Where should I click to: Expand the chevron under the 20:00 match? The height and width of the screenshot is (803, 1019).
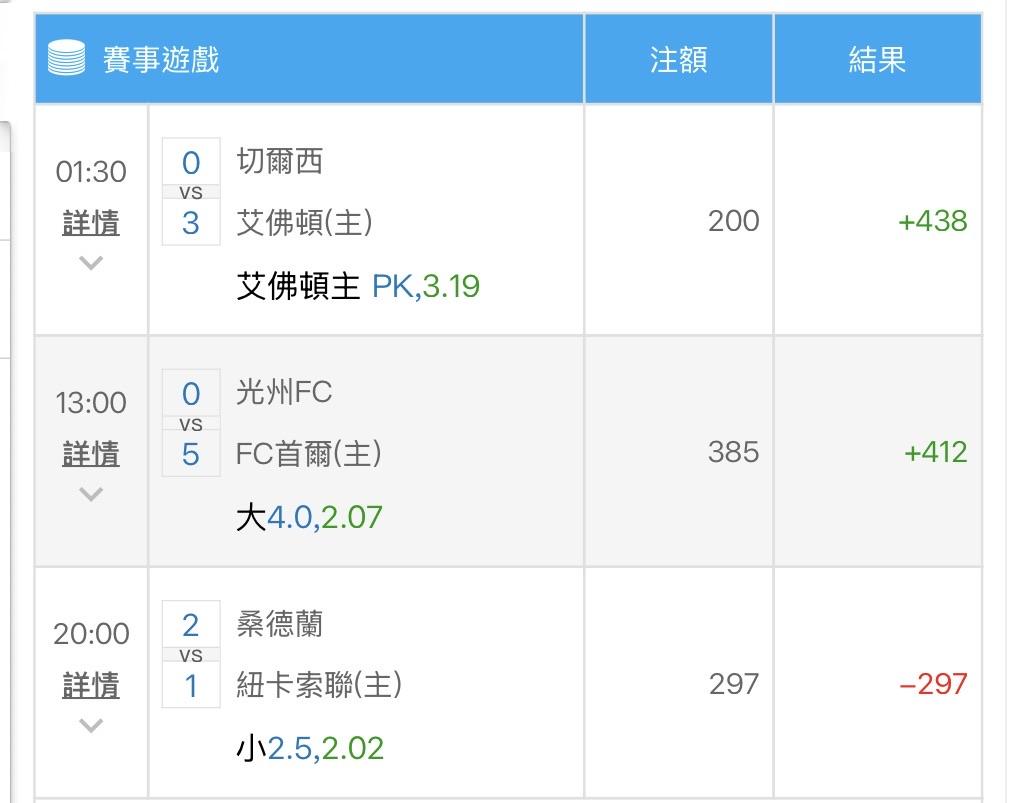pos(91,726)
